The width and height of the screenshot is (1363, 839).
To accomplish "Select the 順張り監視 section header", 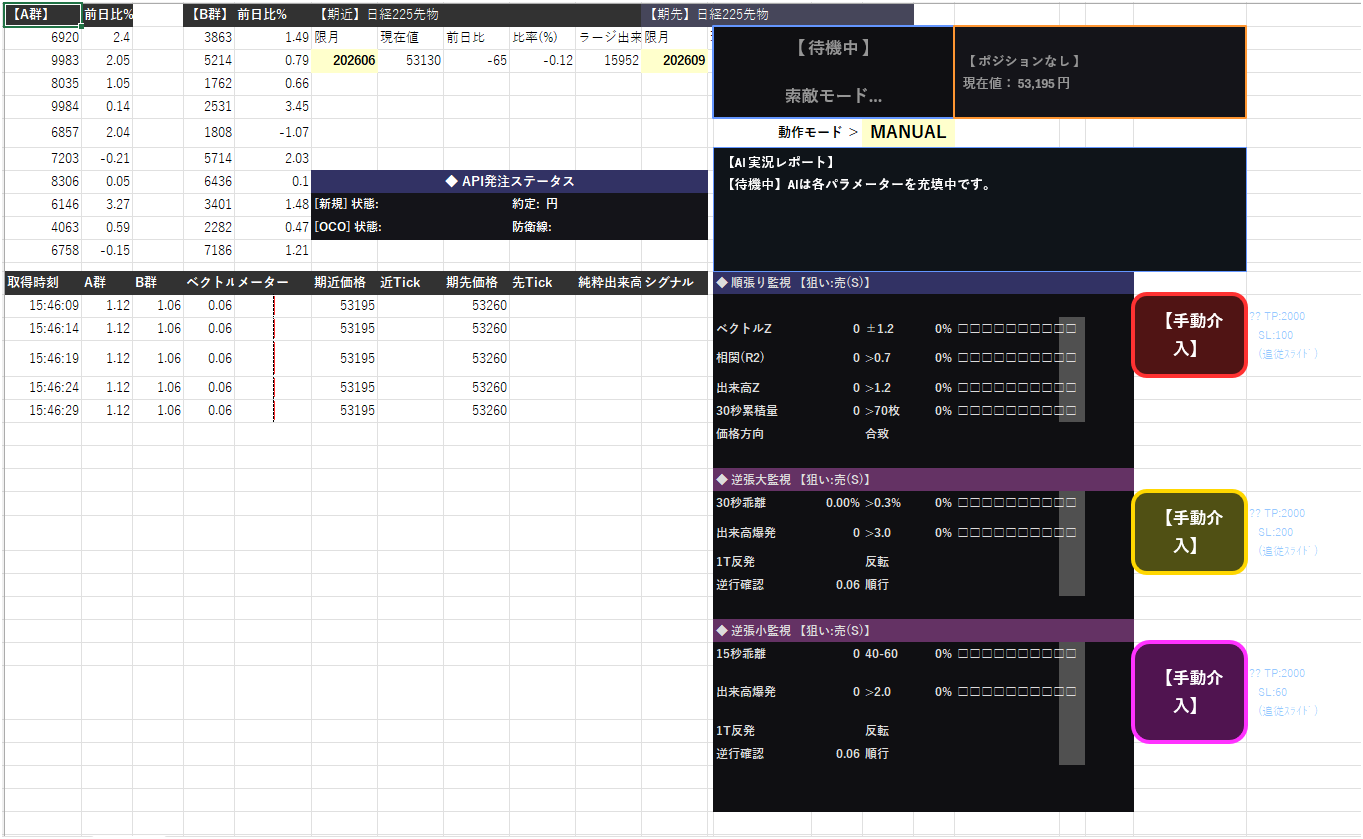I will click(x=923, y=283).
